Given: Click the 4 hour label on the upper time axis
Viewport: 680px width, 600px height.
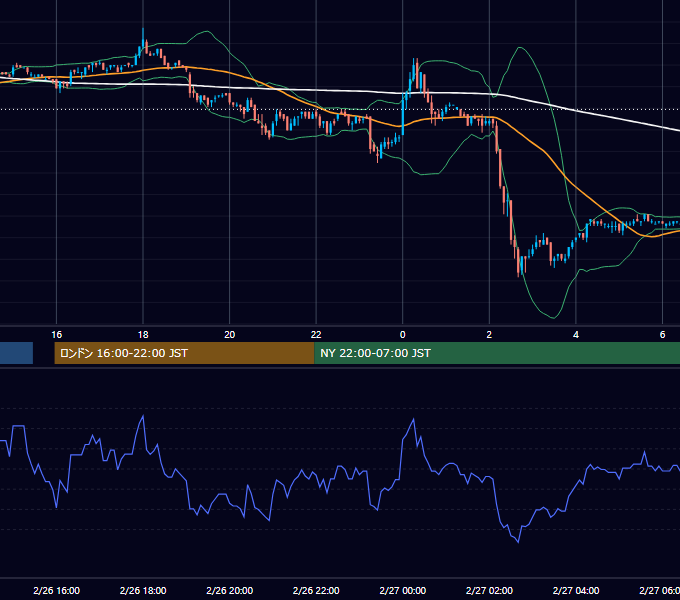Looking at the screenshot, I should (x=576, y=335).
